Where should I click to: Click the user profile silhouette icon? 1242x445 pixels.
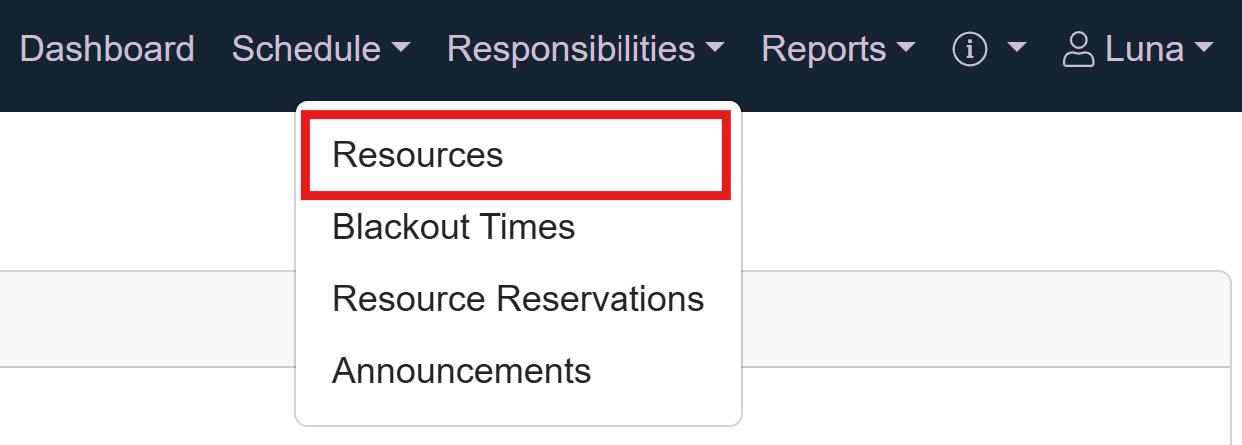point(1078,49)
